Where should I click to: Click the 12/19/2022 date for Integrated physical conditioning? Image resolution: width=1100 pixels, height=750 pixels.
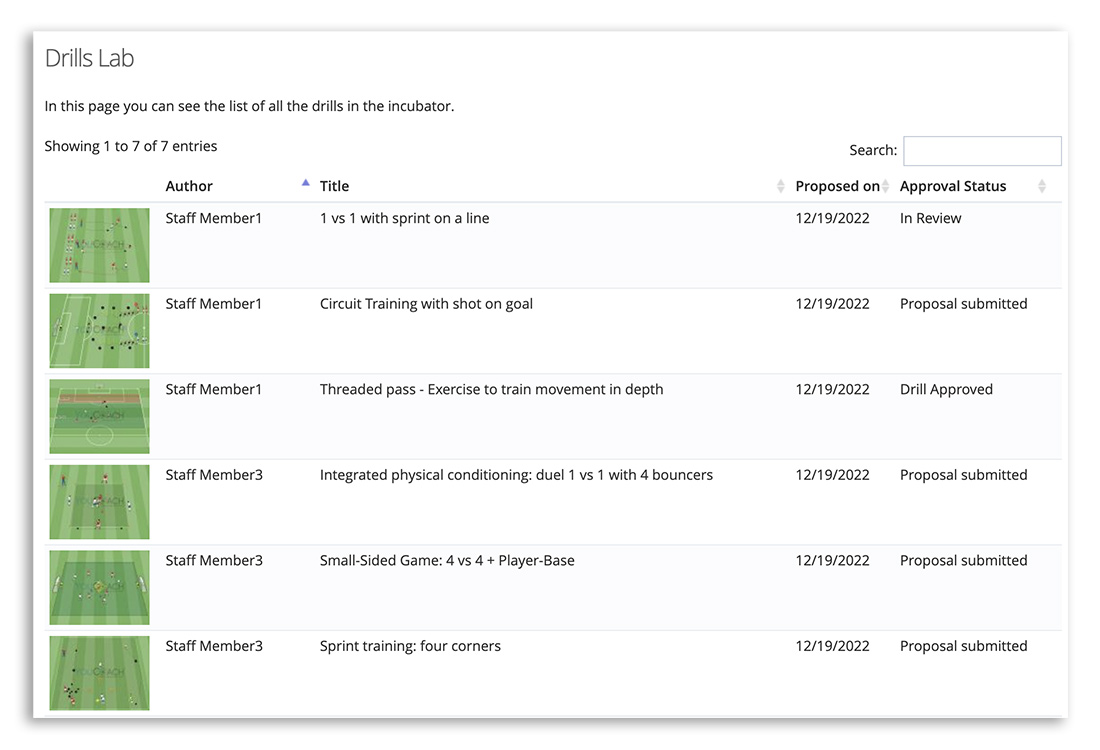point(833,475)
